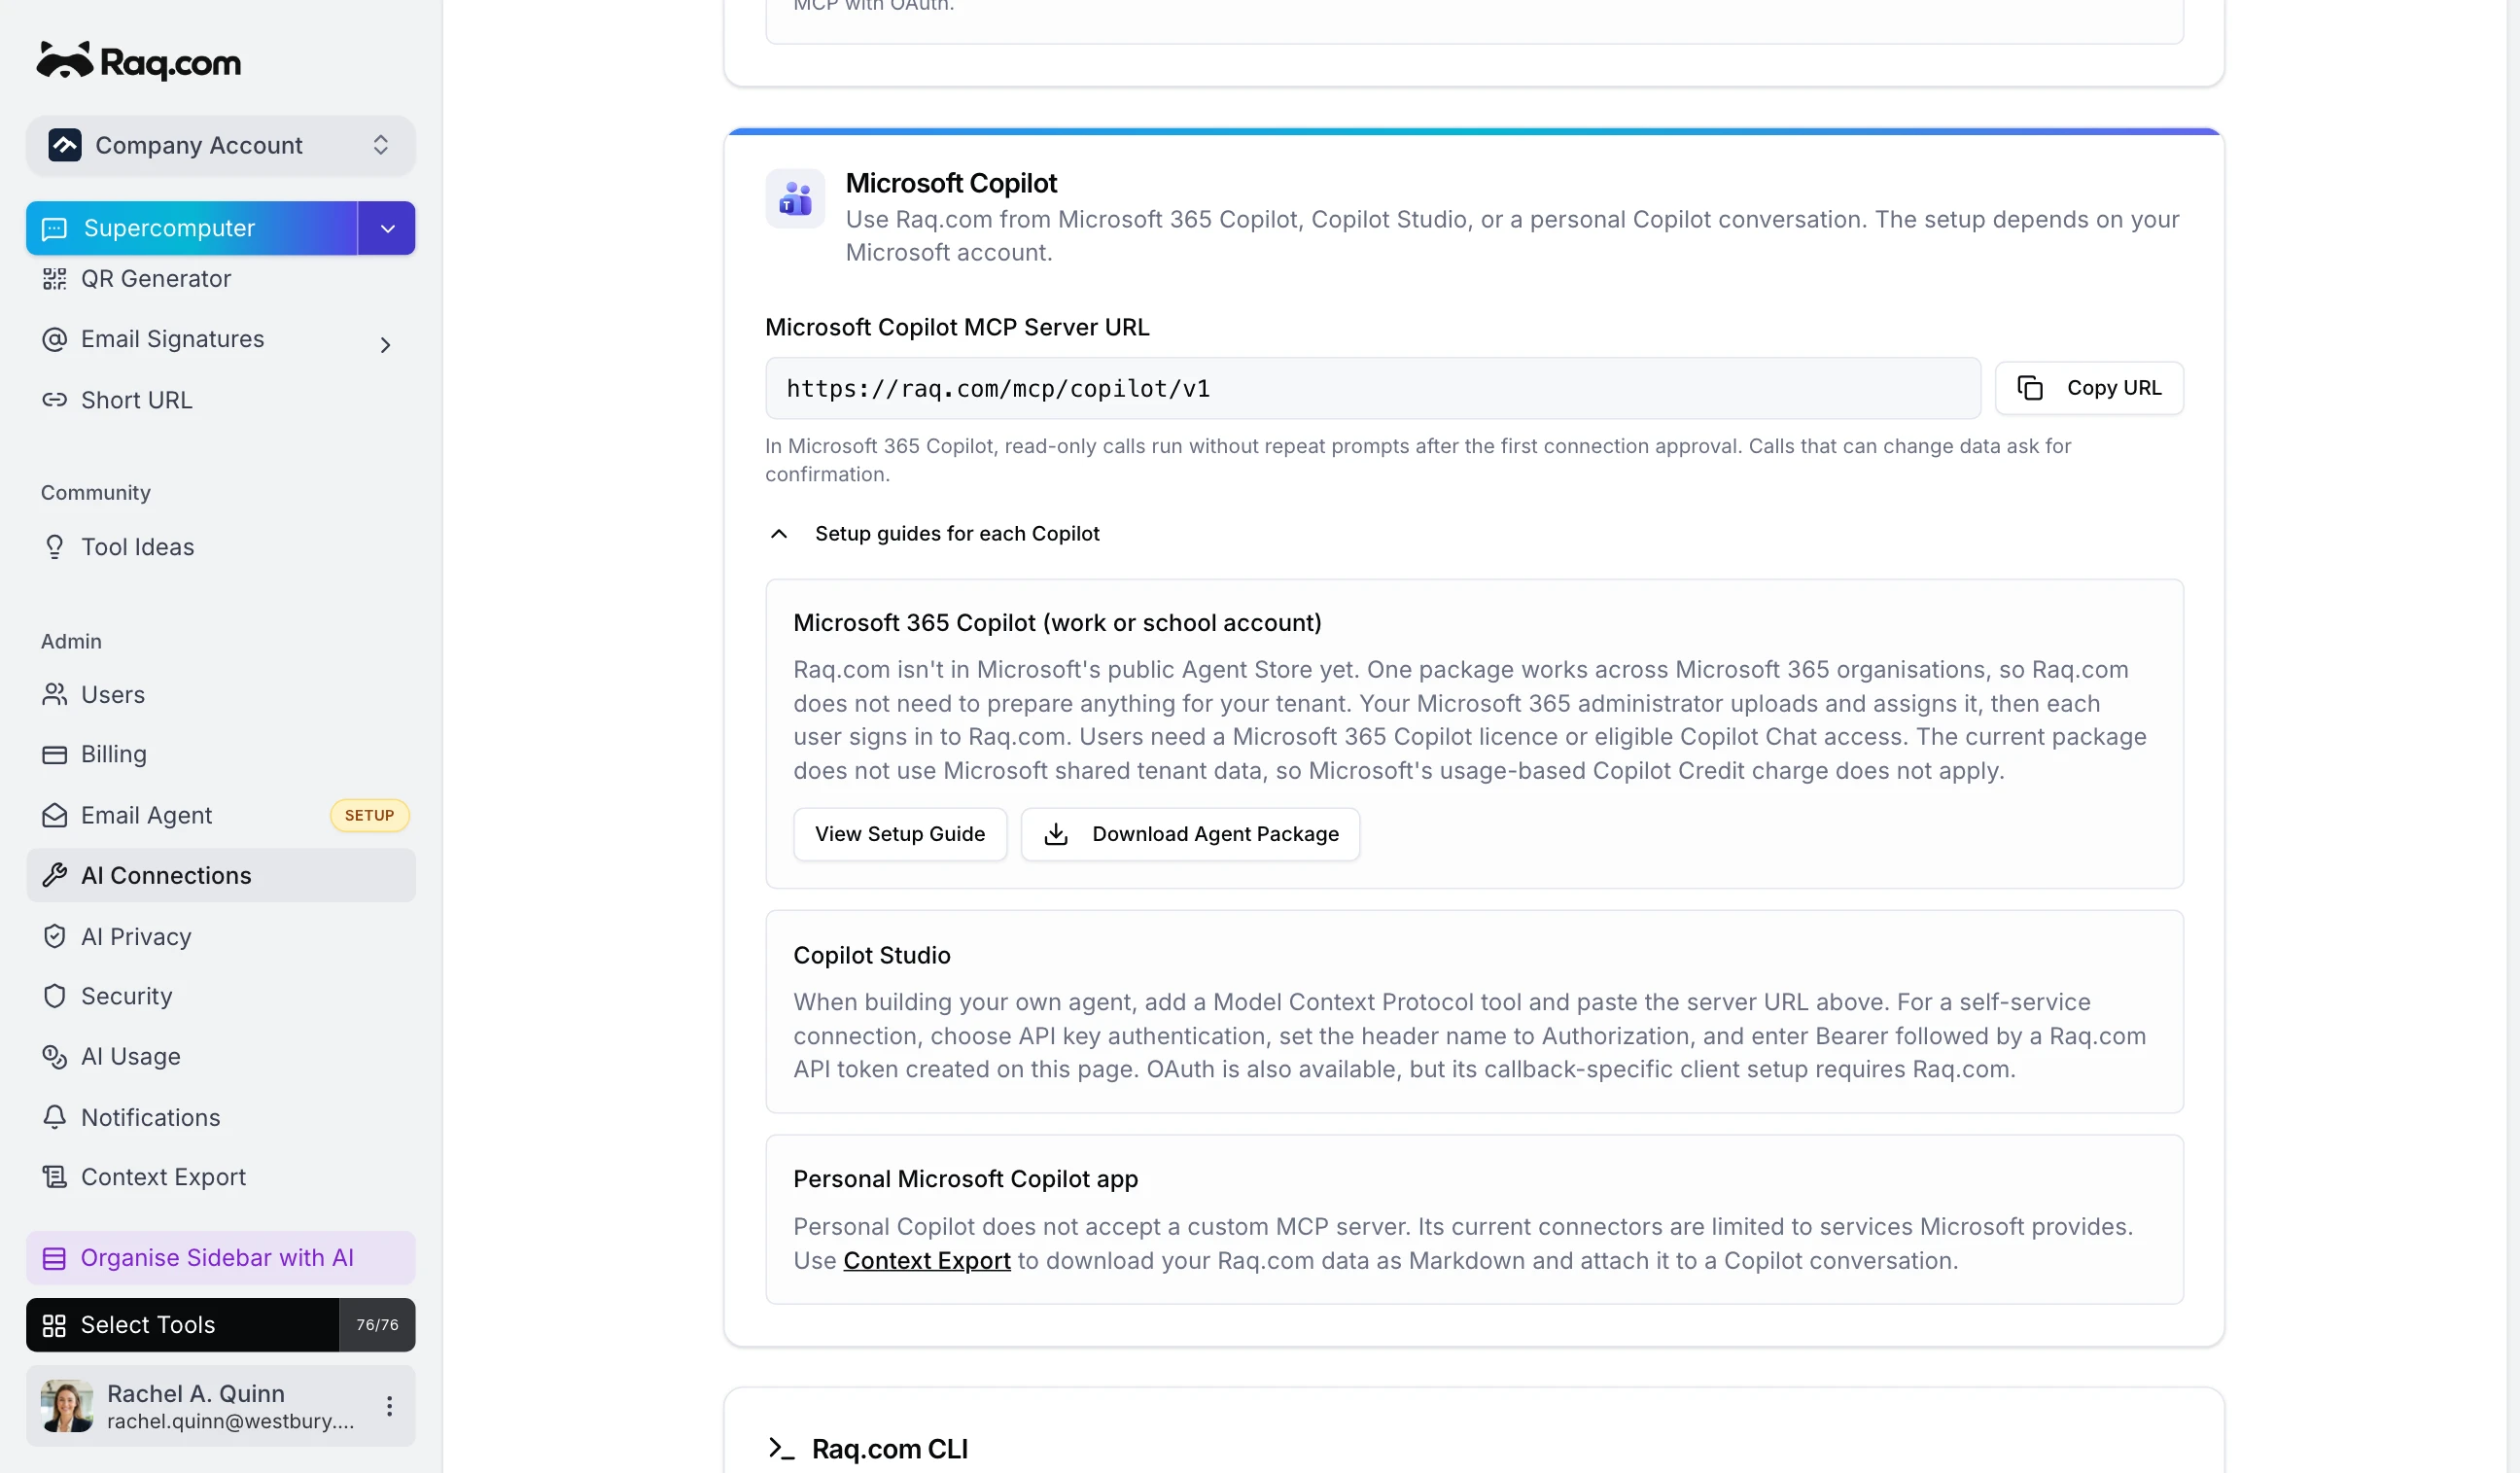Screen dimensions: 2520x1473
Task: Click the Email Signatures at-sign icon
Action: 54,339
